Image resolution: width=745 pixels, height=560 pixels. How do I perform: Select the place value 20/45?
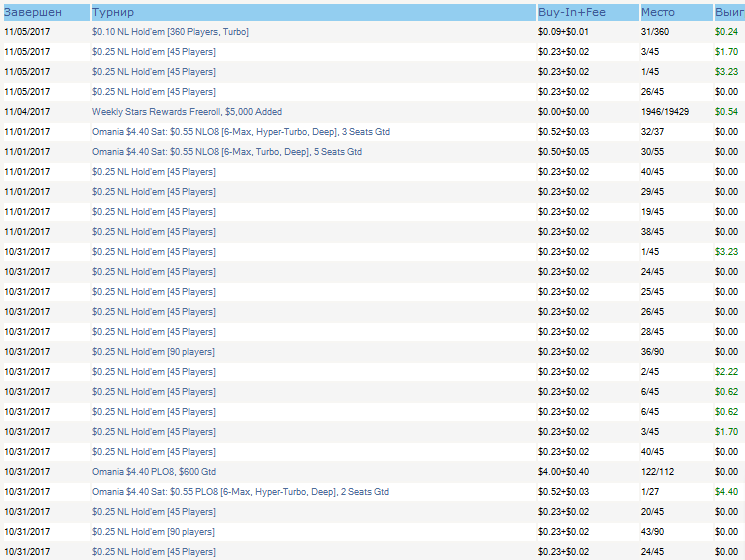tap(652, 512)
